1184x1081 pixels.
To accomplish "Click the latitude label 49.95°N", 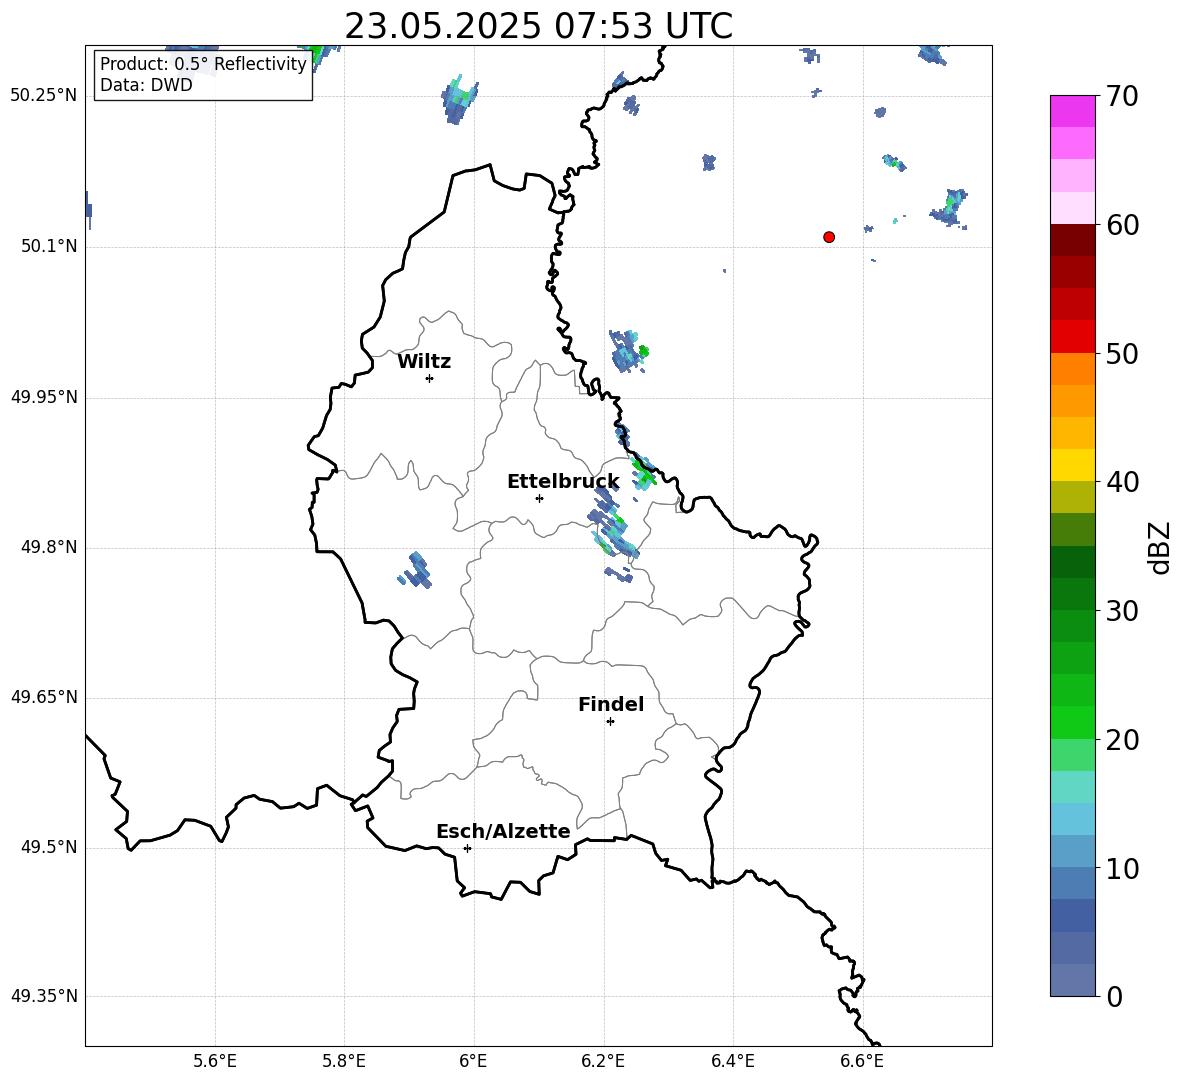I will pyautogui.click(x=44, y=397).
